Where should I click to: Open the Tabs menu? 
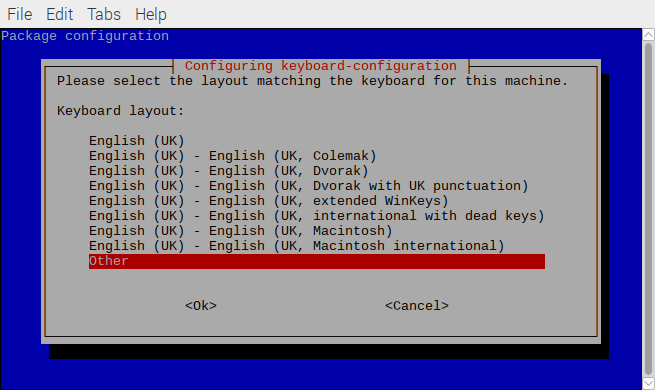(104, 14)
